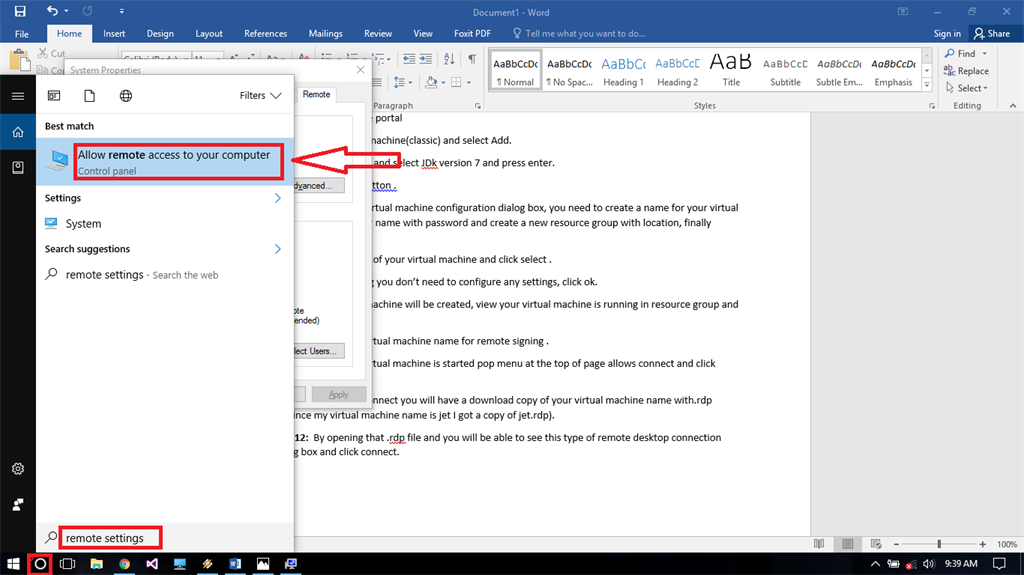Image resolution: width=1024 pixels, height=575 pixels.
Task: Collapse the Word ribbon
Action: [x=1012, y=105]
